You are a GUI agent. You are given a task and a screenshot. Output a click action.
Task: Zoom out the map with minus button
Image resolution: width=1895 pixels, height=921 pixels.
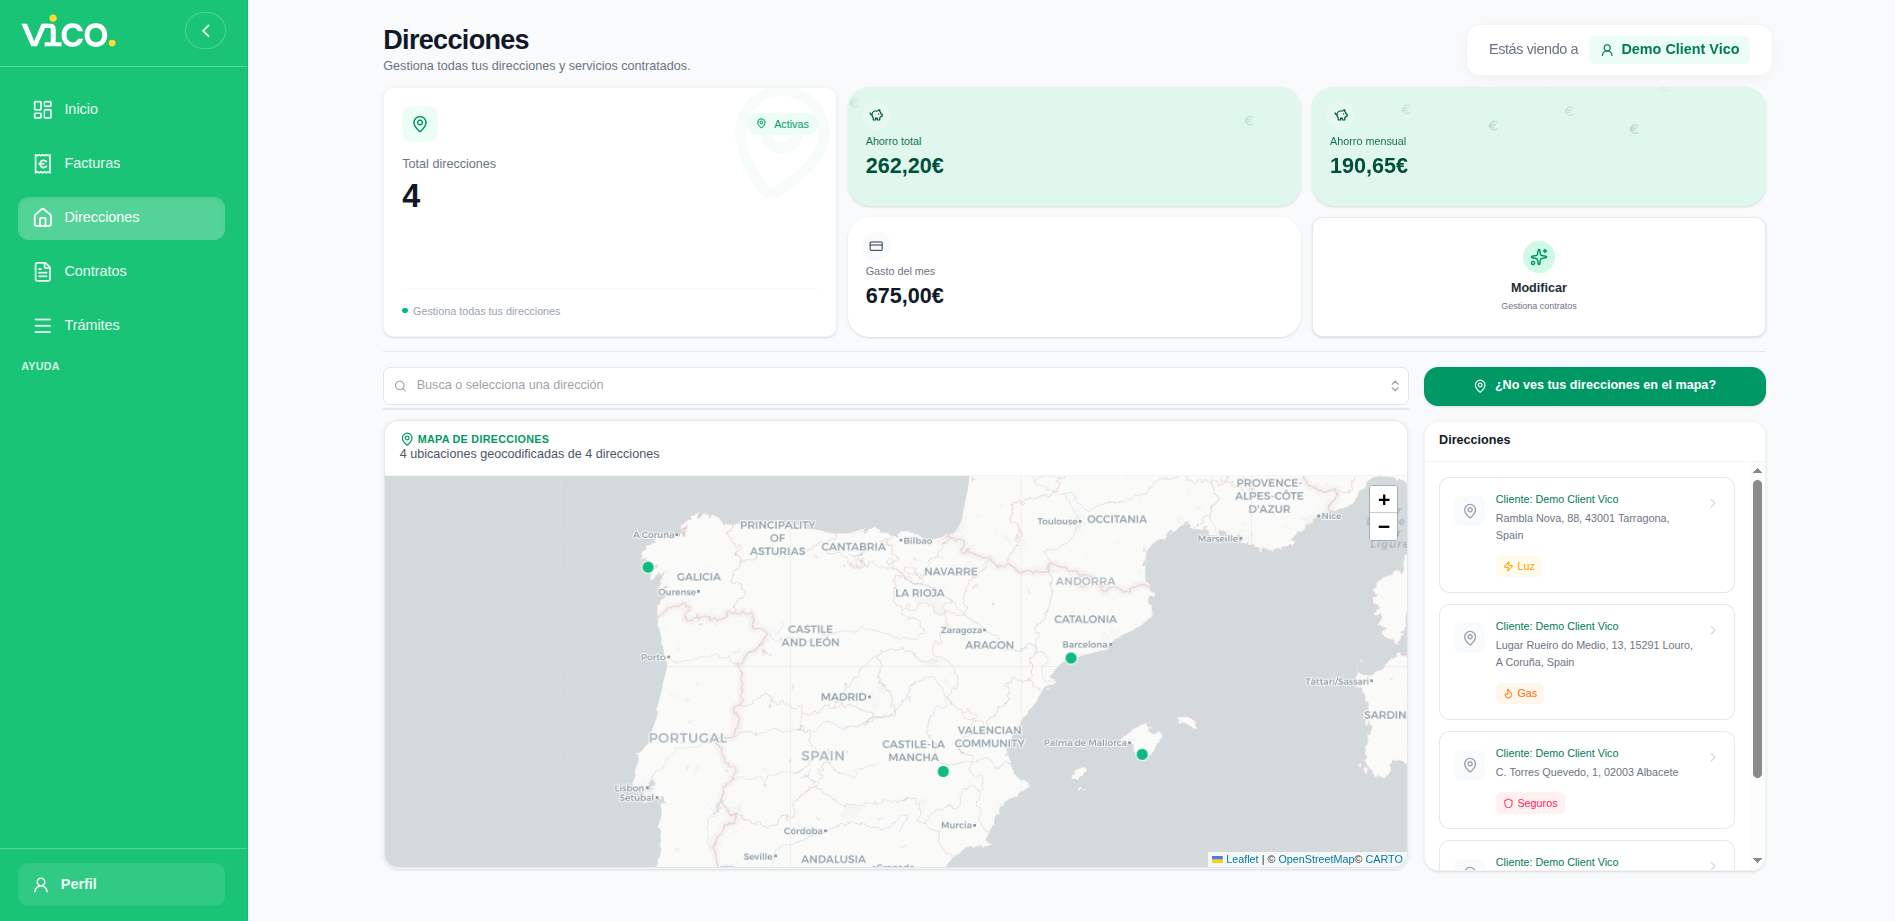(x=1383, y=527)
